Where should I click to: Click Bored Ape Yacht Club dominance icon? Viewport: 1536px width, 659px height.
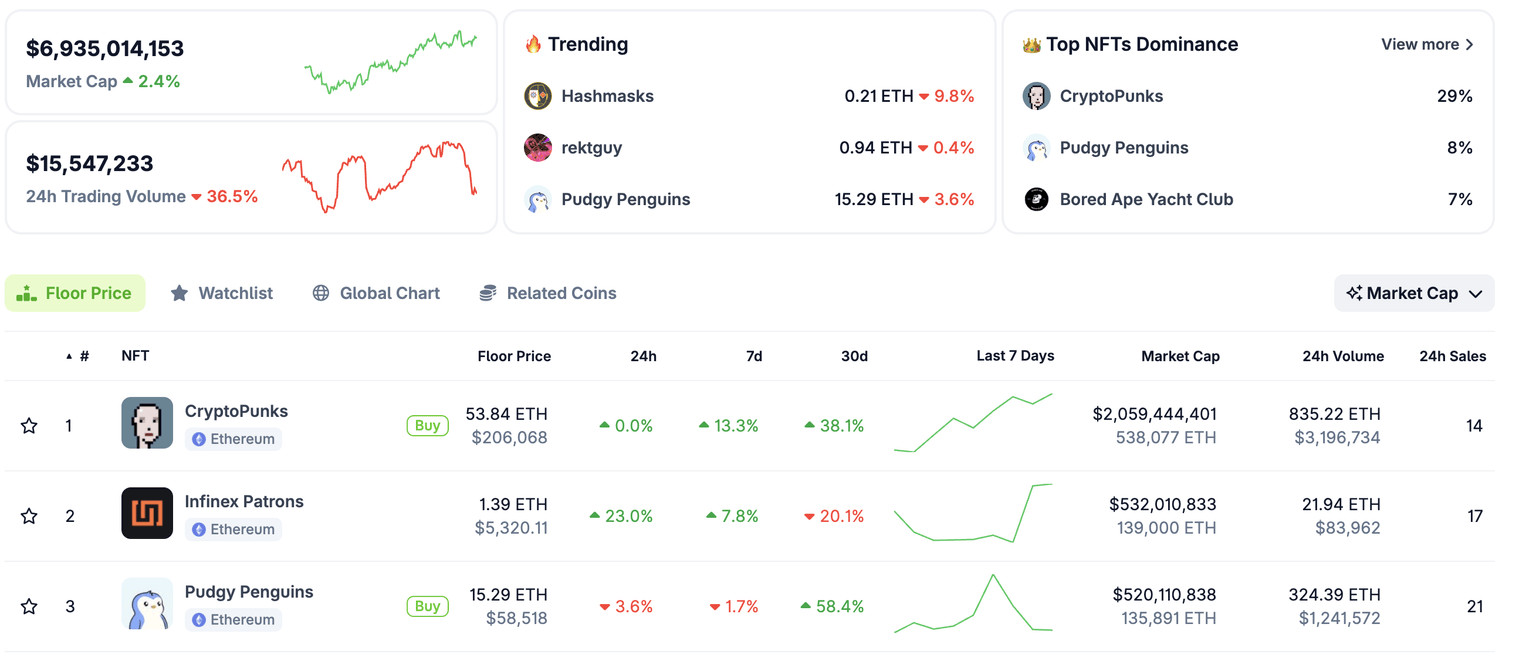tap(1037, 199)
